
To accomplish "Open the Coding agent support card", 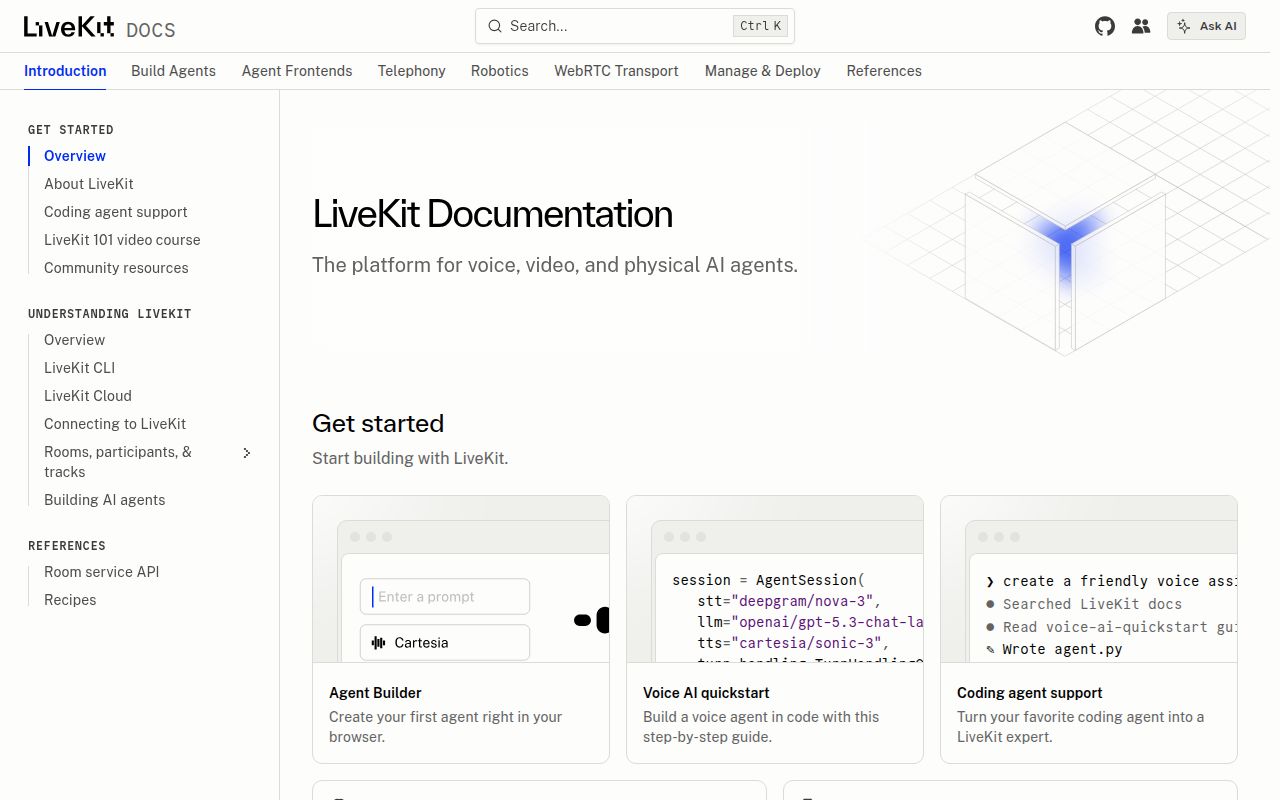I will point(1089,630).
